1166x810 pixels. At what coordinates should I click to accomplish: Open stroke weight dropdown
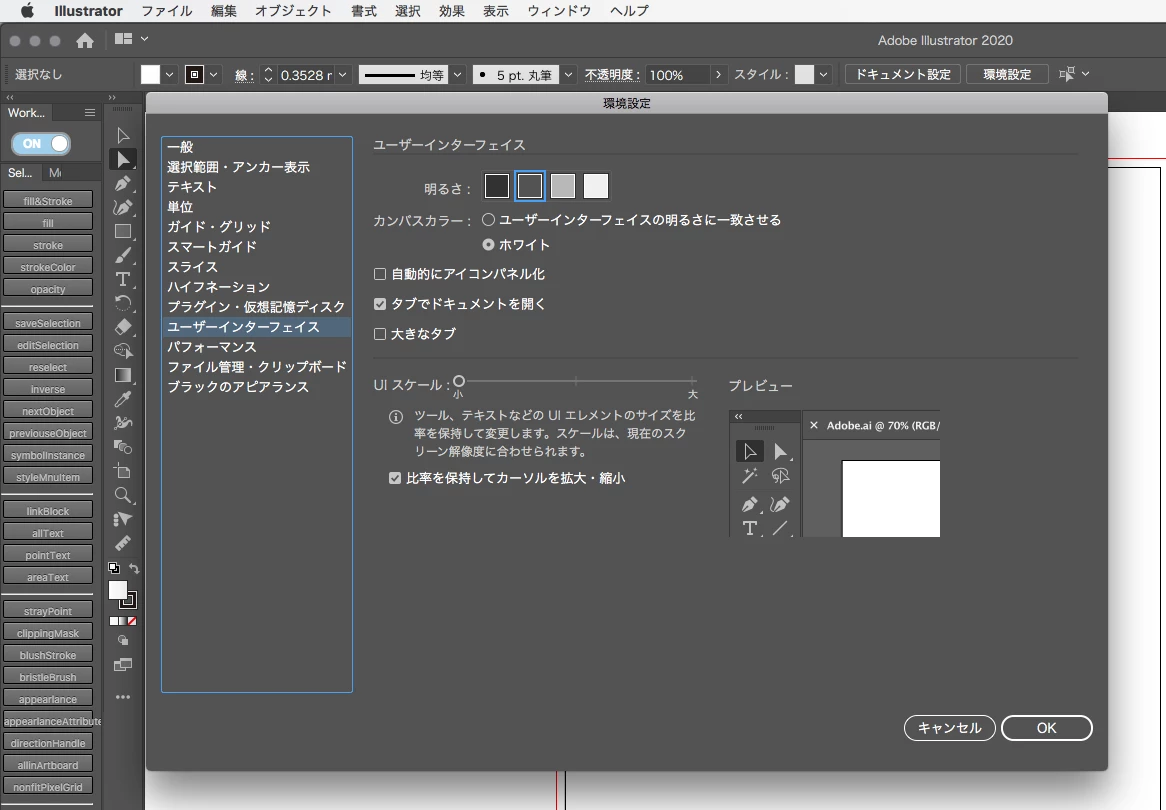pos(343,74)
